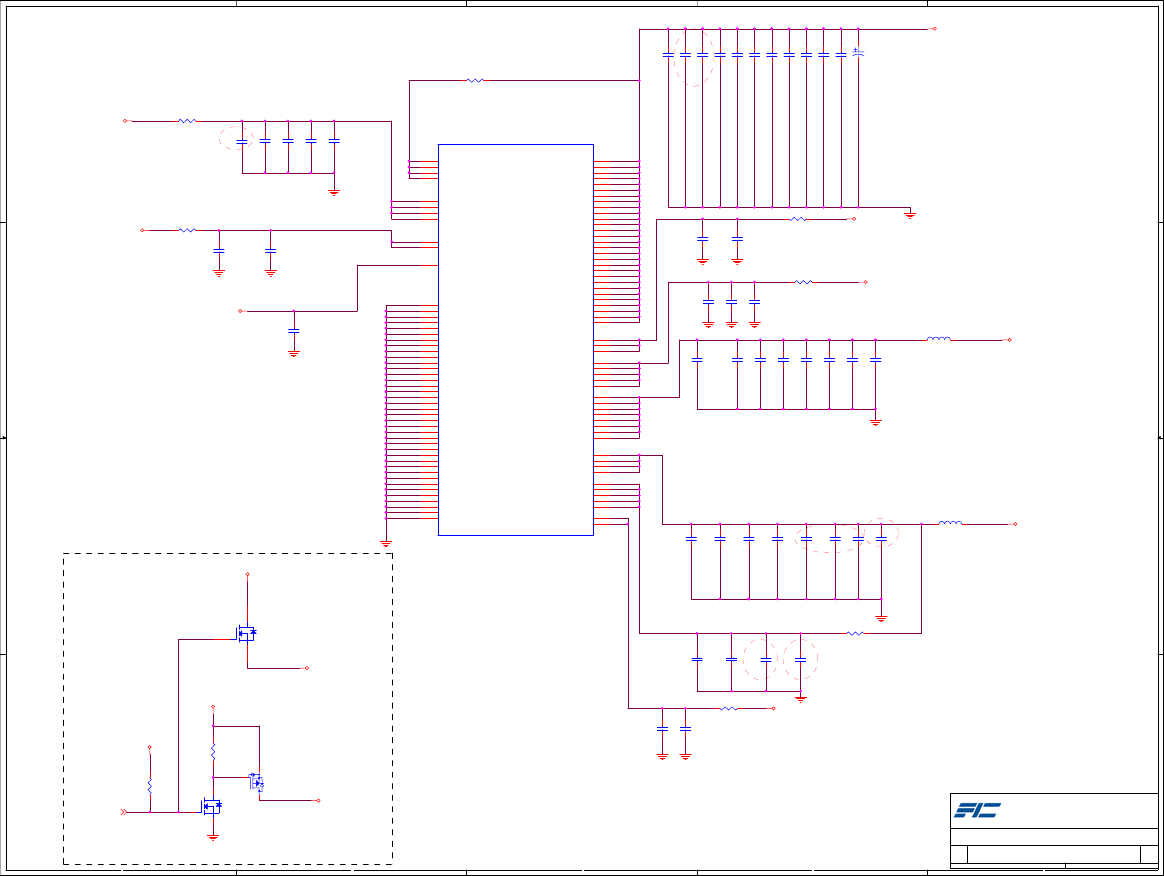Viewport: 1164px width, 876px height.
Task: Click the terminal before the left five-capacitor resistor
Action: (125, 120)
